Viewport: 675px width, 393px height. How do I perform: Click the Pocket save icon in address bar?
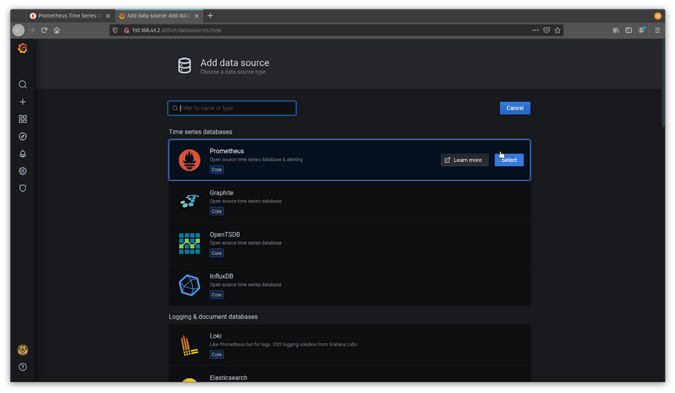(x=546, y=30)
